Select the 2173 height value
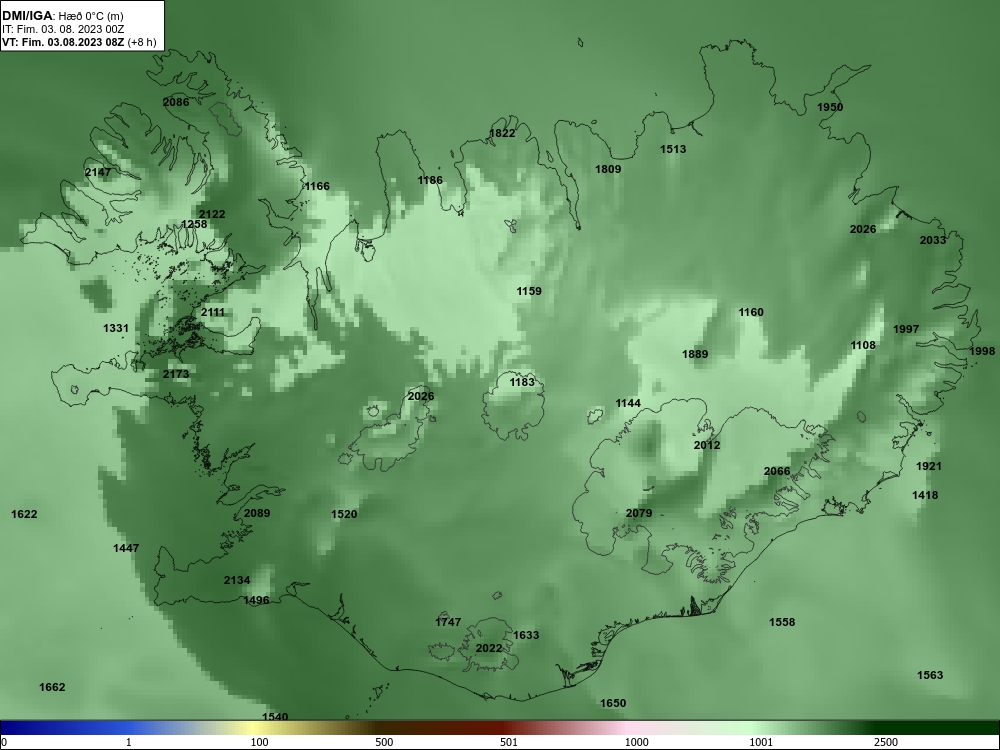The height and width of the screenshot is (750, 1000). tap(176, 374)
